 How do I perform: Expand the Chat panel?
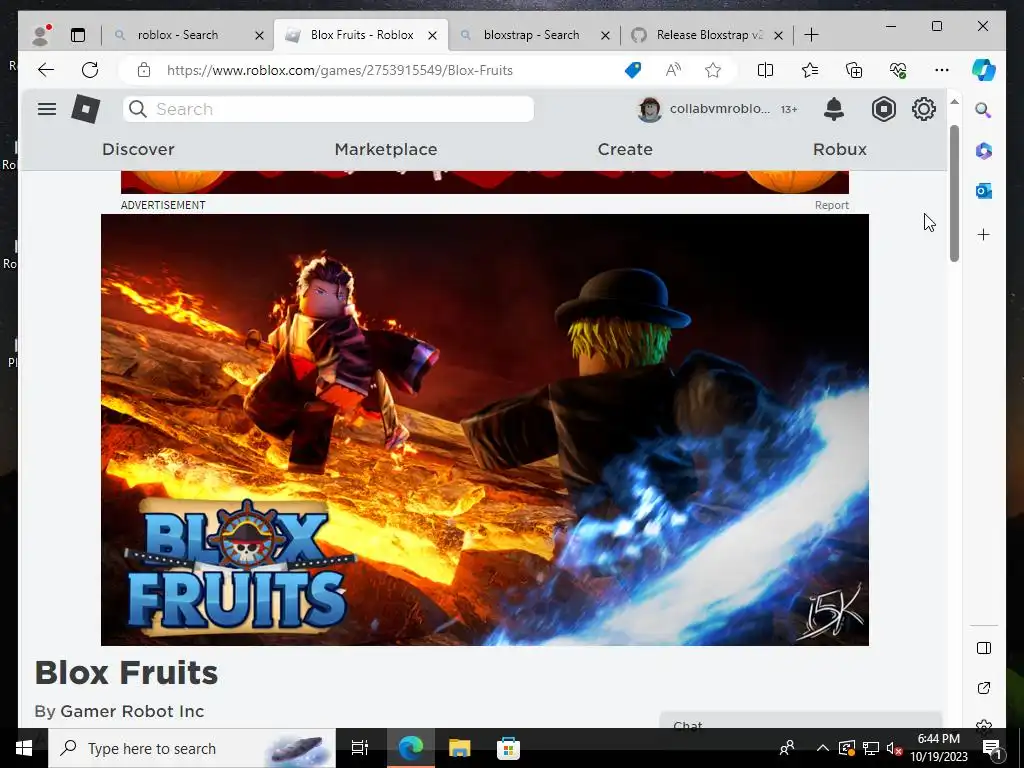[x=801, y=721]
